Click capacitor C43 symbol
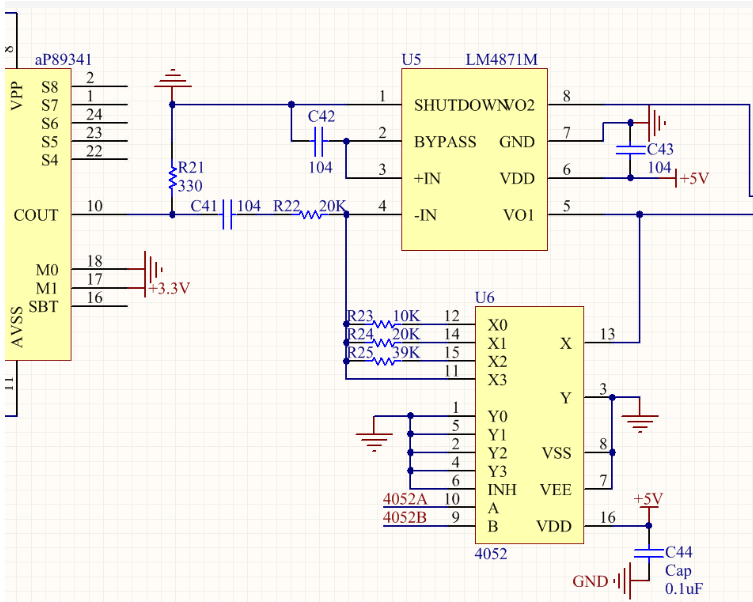Image resolution: width=753 pixels, height=602 pixels. 630,150
